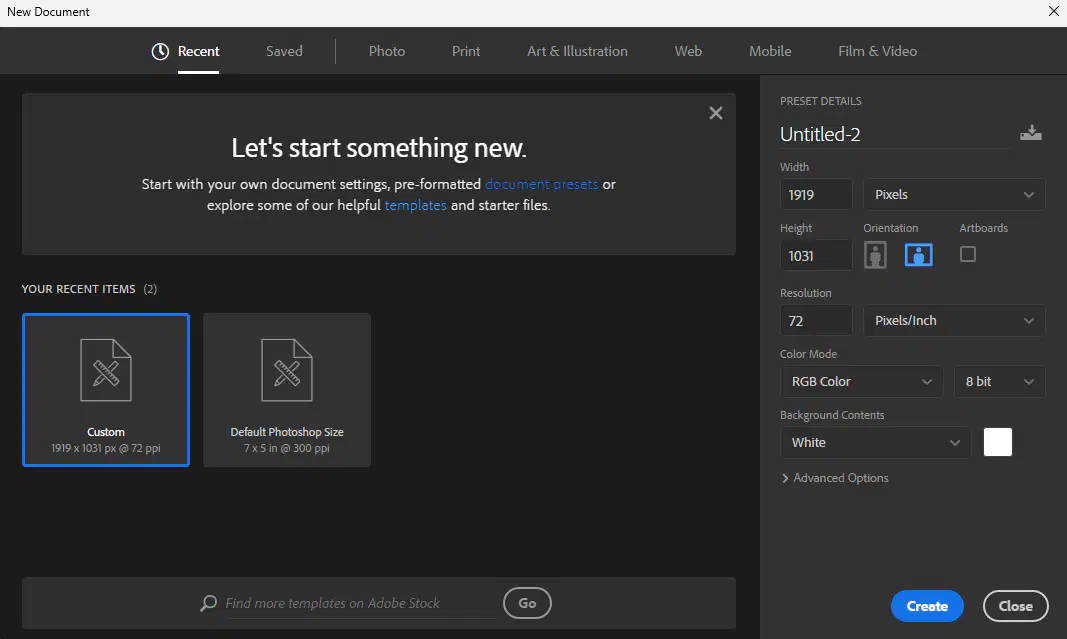Open the Film & Video tab
This screenshot has width=1067, height=639.
(878, 51)
